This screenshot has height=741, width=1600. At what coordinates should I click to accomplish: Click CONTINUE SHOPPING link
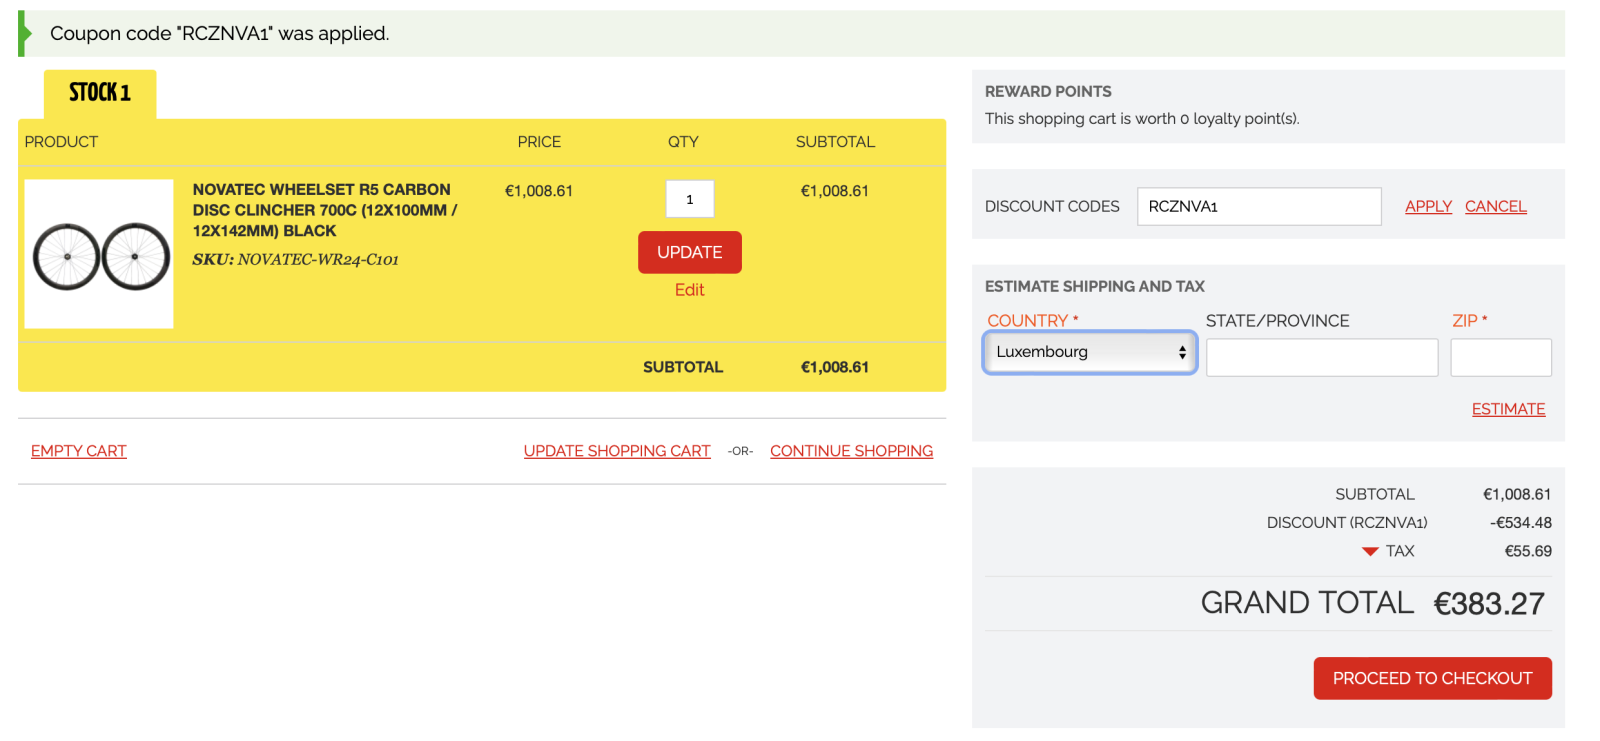(x=851, y=451)
